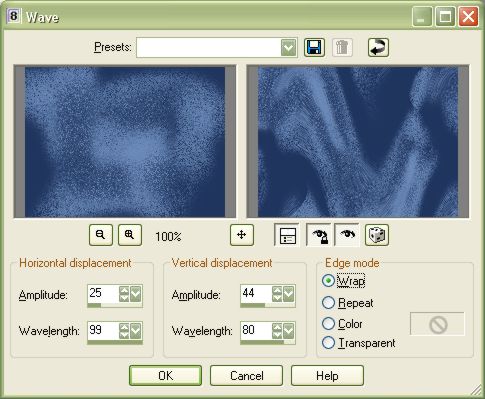
Task: Click the Auto Proof eye-with-lock icon
Action: click(x=319, y=235)
